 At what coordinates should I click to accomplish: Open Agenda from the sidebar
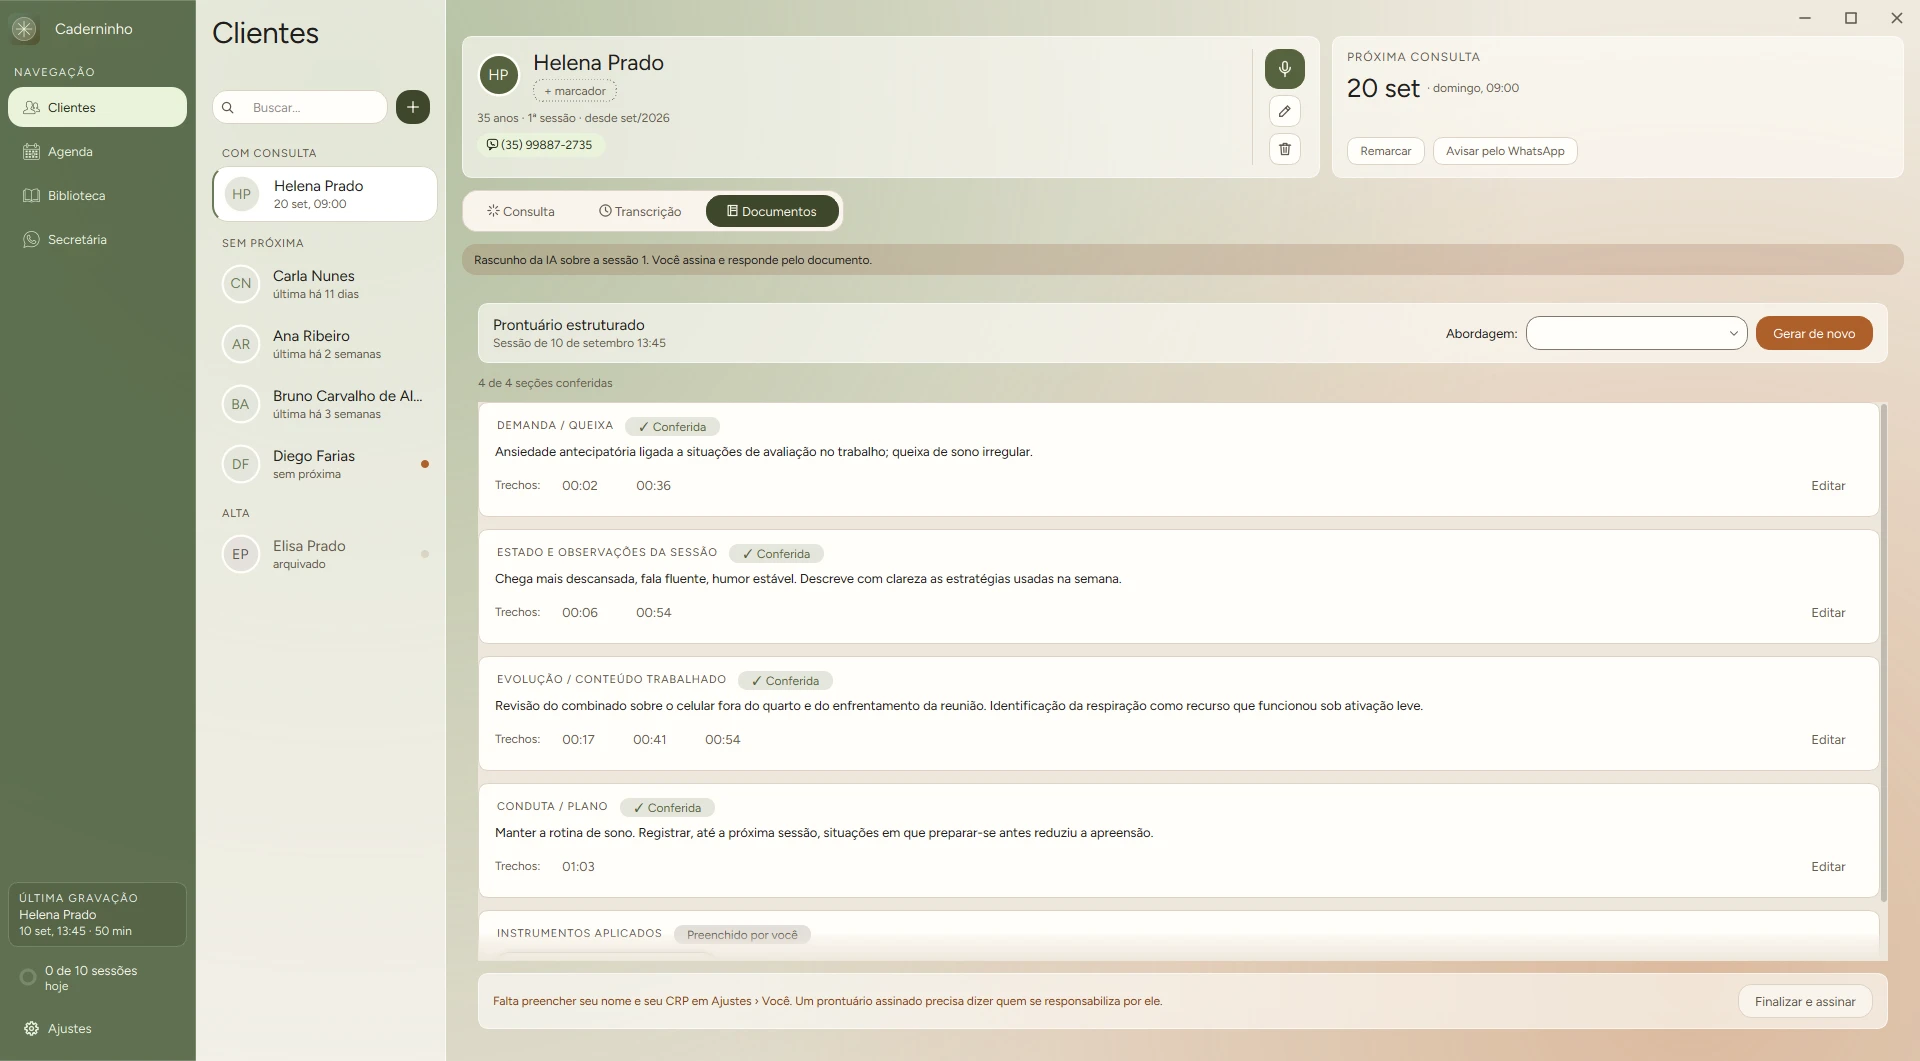click(97, 152)
